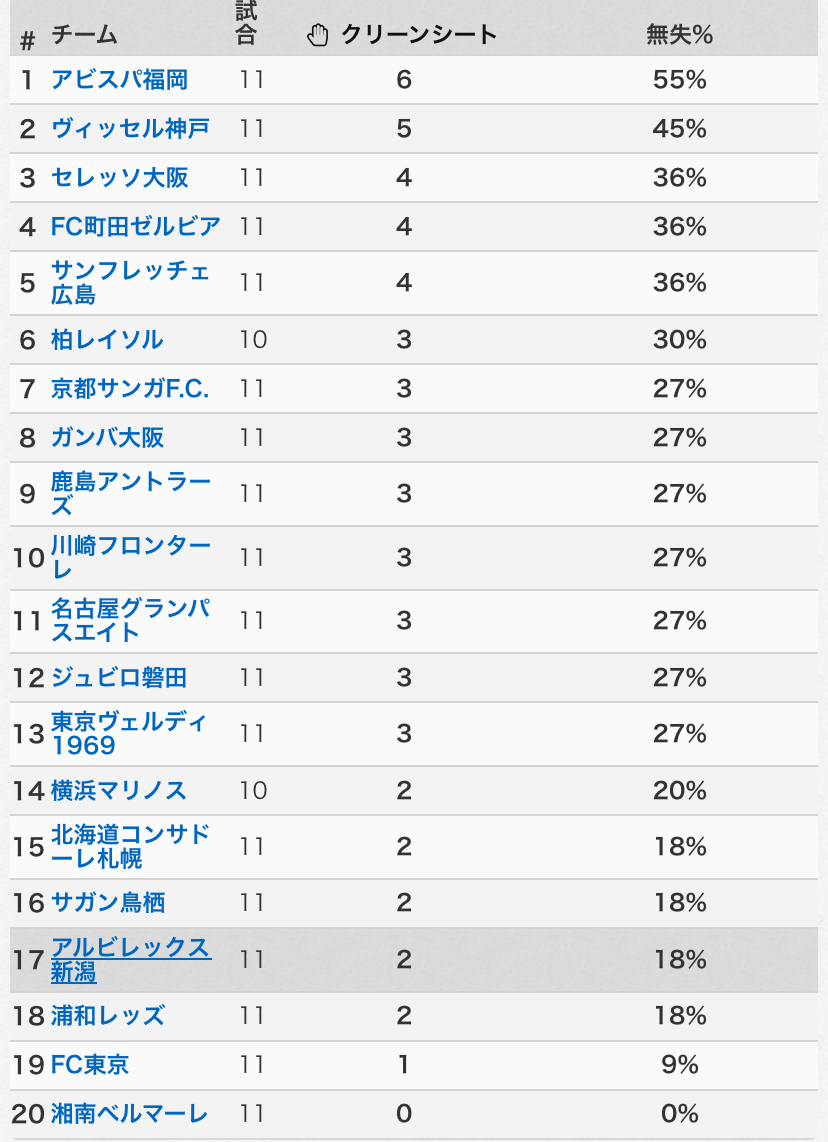Sort by 無失% column header

coord(679,34)
